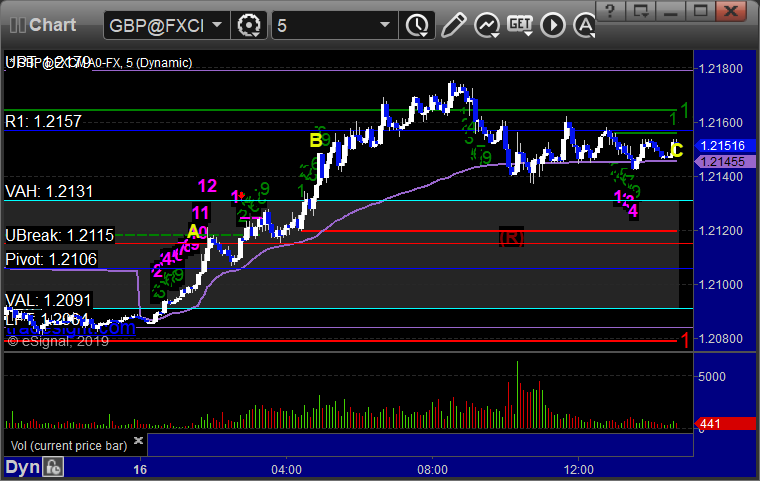Close the chart window with red X
This screenshot has height=481, width=760.
click(730, 11)
